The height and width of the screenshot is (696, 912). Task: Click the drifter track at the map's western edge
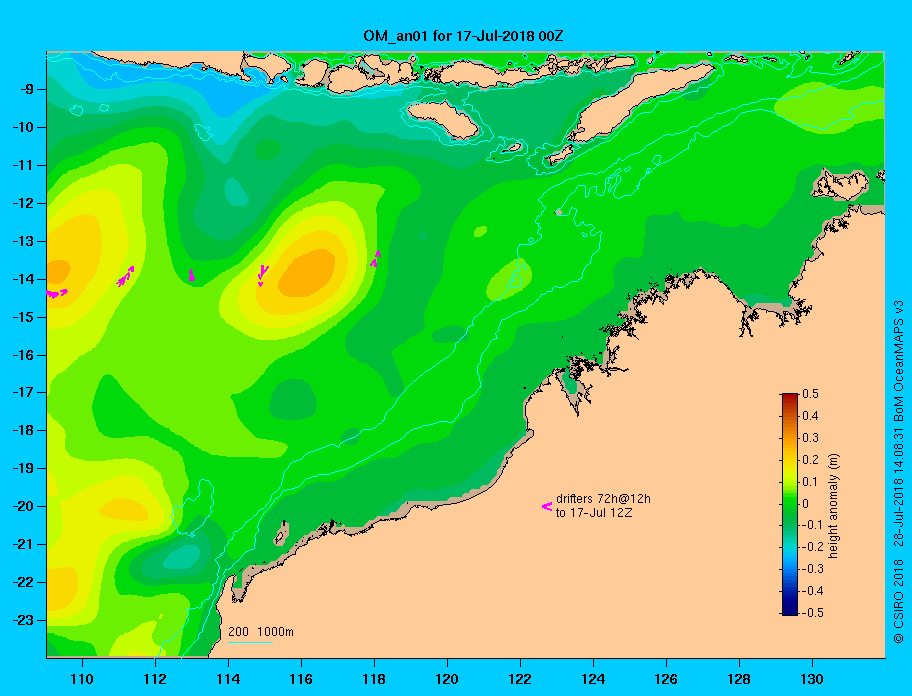[57, 293]
